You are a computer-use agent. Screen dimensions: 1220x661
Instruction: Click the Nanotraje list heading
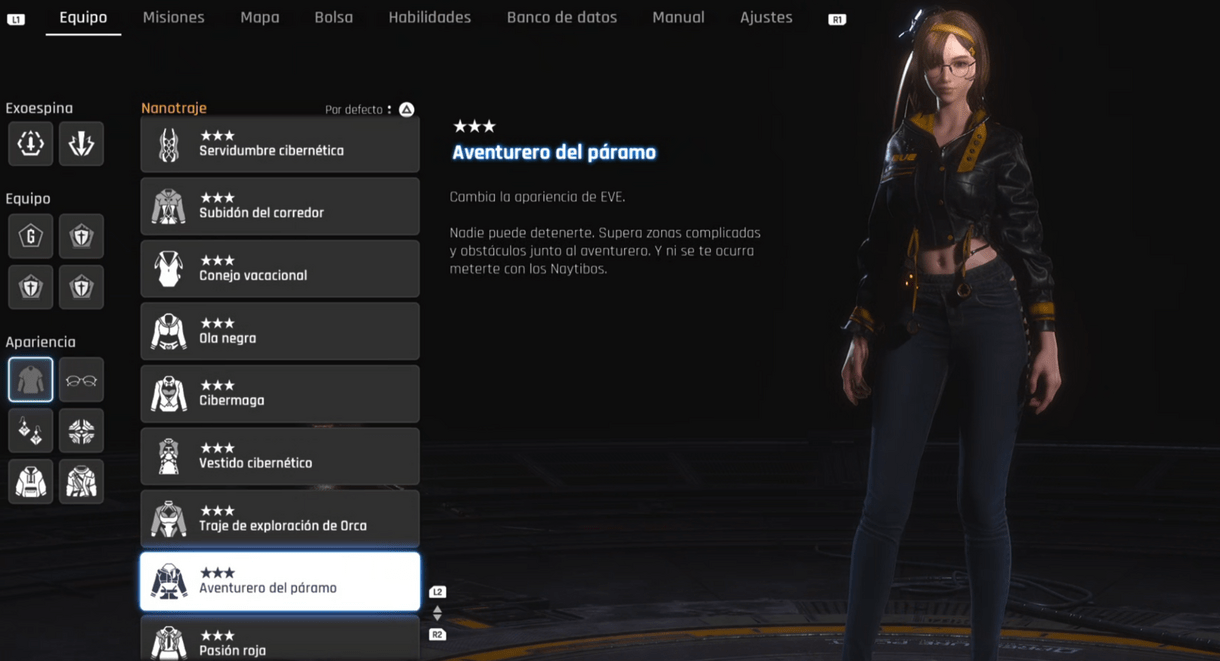[174, 108]
